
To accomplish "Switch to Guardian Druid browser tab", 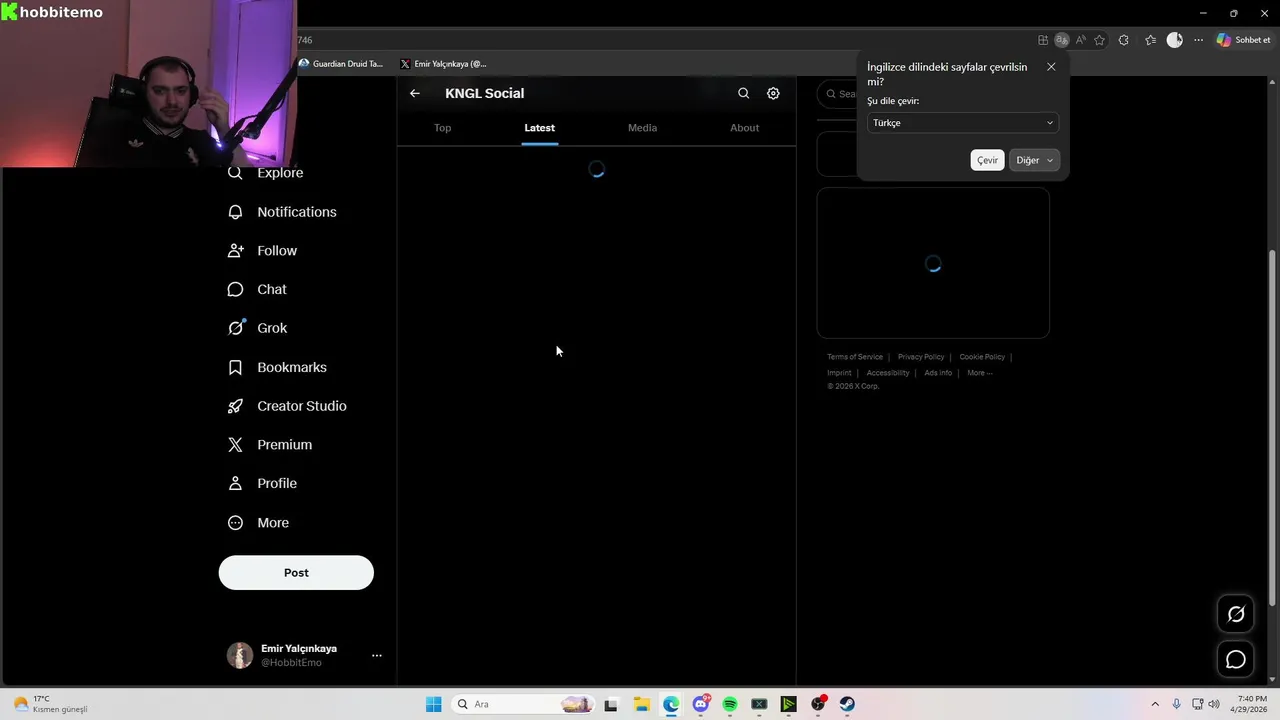I will [x=341, y=64].
